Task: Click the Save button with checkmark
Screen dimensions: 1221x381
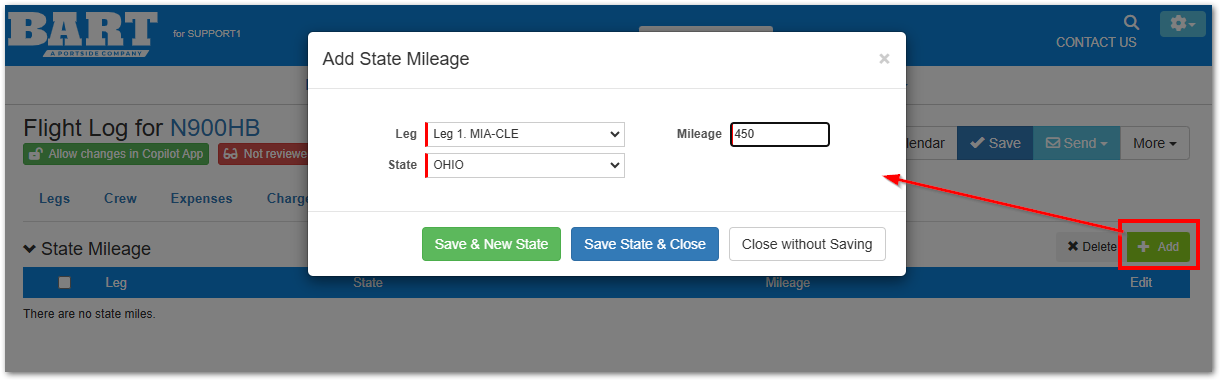Action: coord(995,143)
